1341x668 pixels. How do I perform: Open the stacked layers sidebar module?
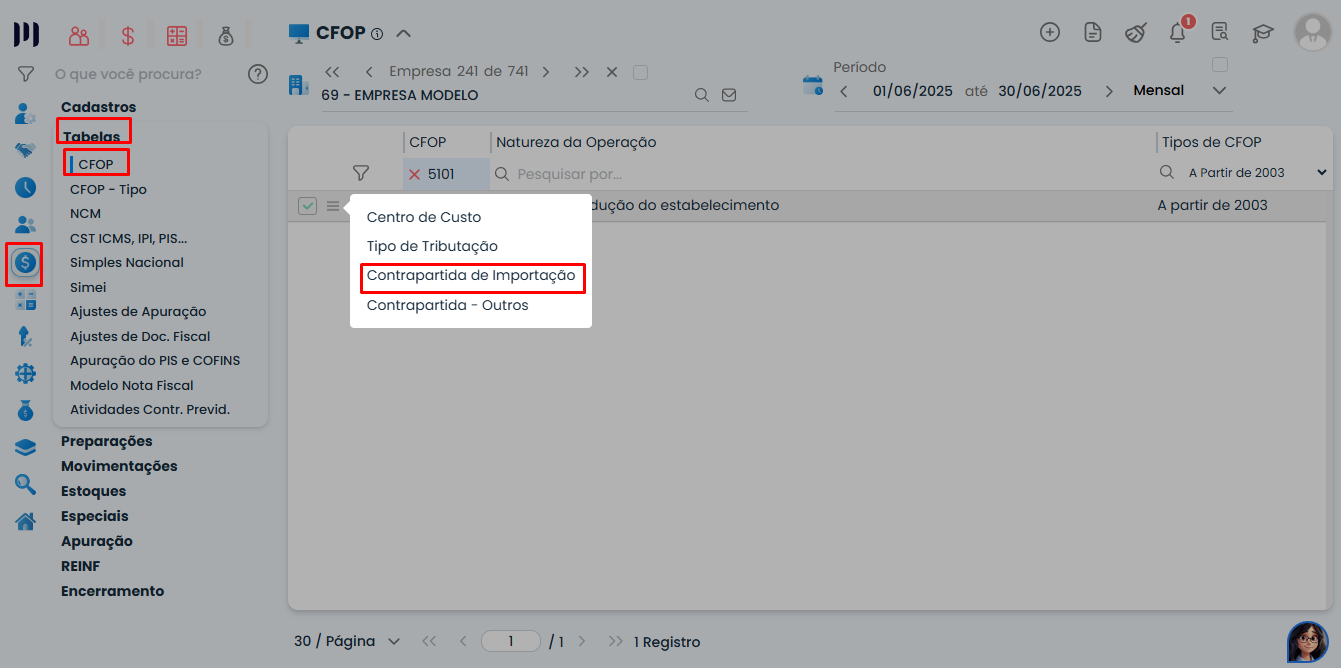[26, 447]
